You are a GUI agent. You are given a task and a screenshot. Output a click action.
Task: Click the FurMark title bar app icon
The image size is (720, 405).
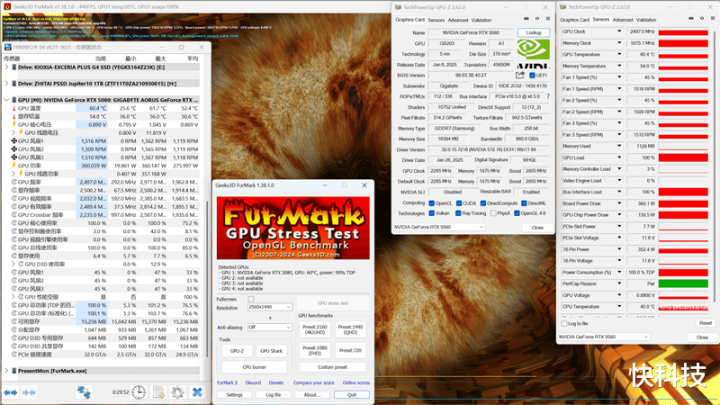(x=7, y=6)
